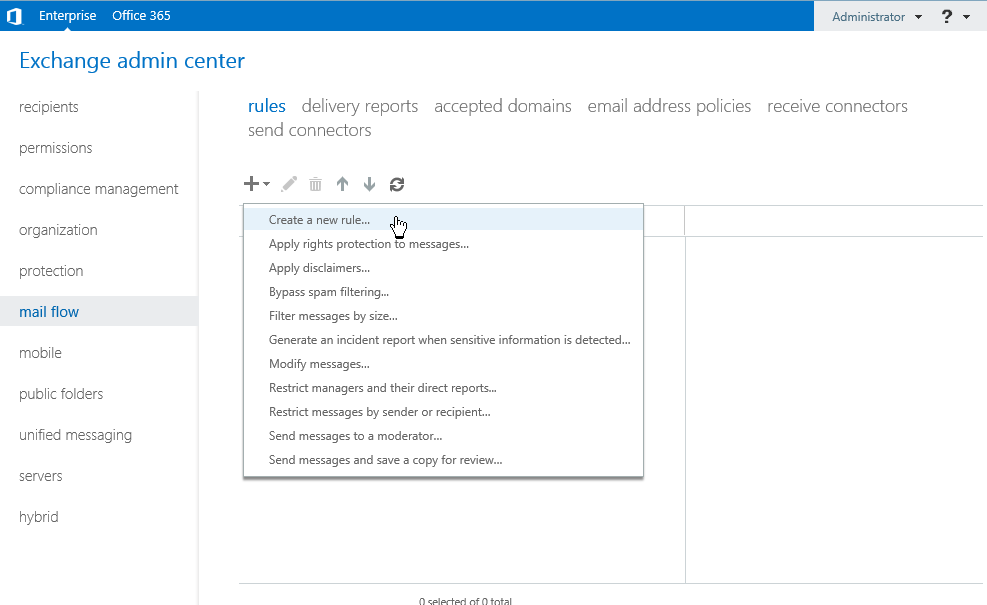Navigate to recipients in sidebar

48,107
